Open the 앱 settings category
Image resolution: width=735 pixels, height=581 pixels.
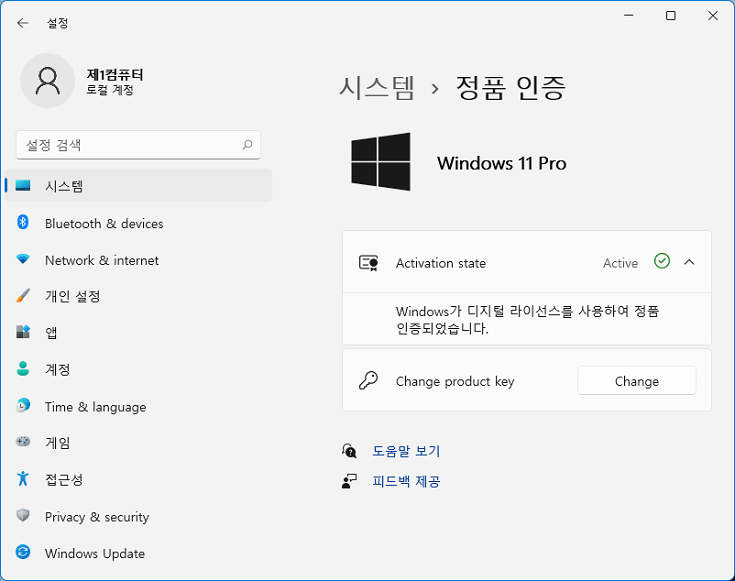(138, 332)
